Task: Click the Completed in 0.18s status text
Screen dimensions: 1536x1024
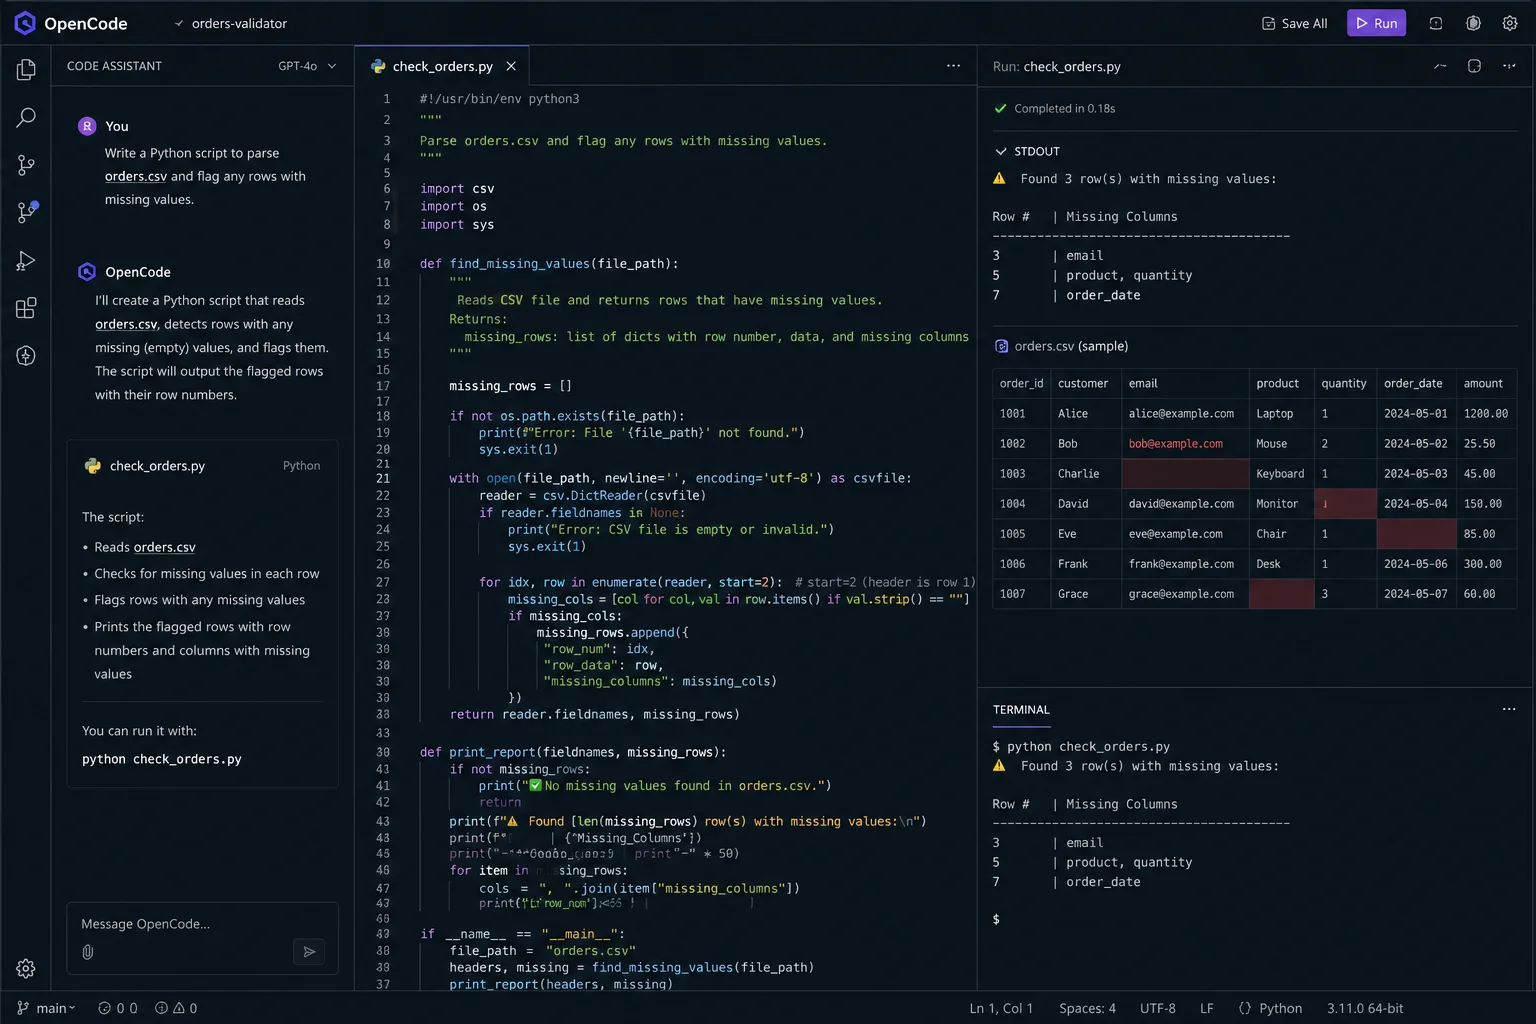Action: tap(1064, 108)
